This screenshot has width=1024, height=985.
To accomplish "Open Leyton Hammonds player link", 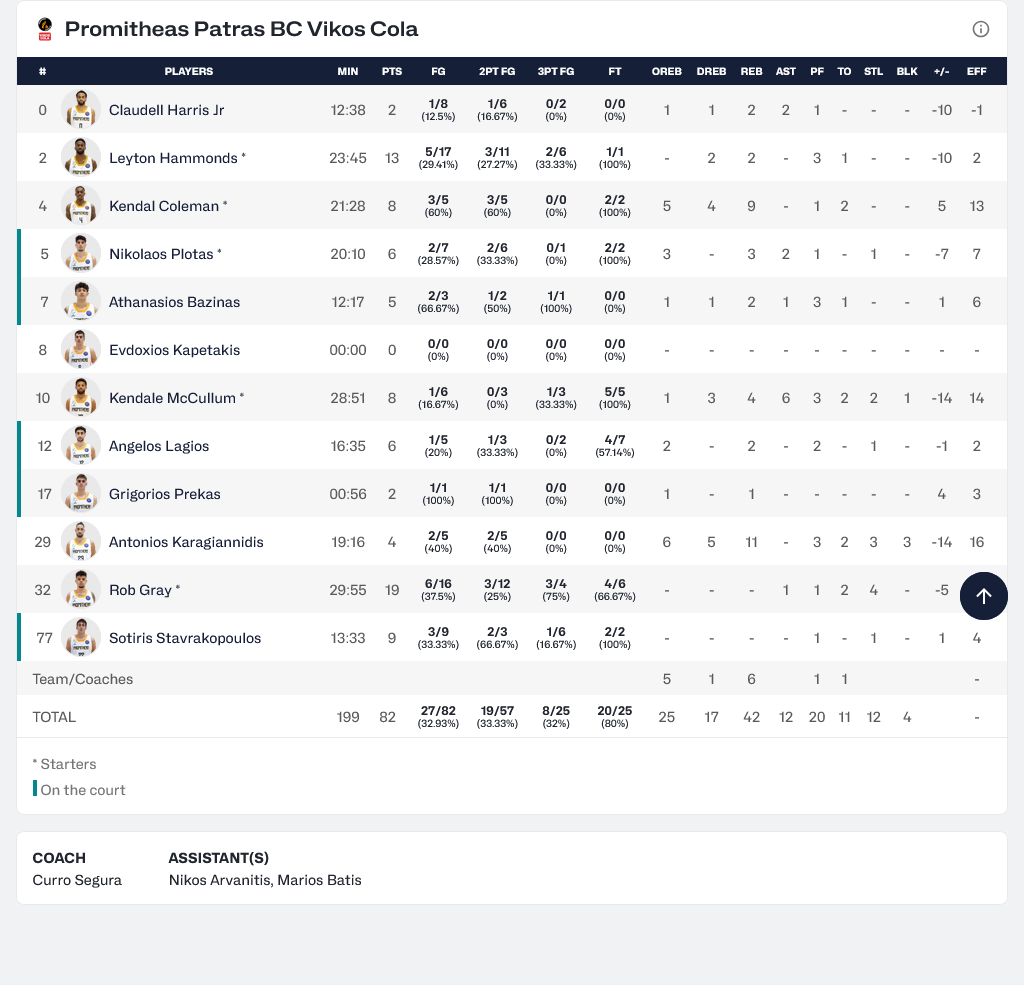I will [x=173, y=158].
